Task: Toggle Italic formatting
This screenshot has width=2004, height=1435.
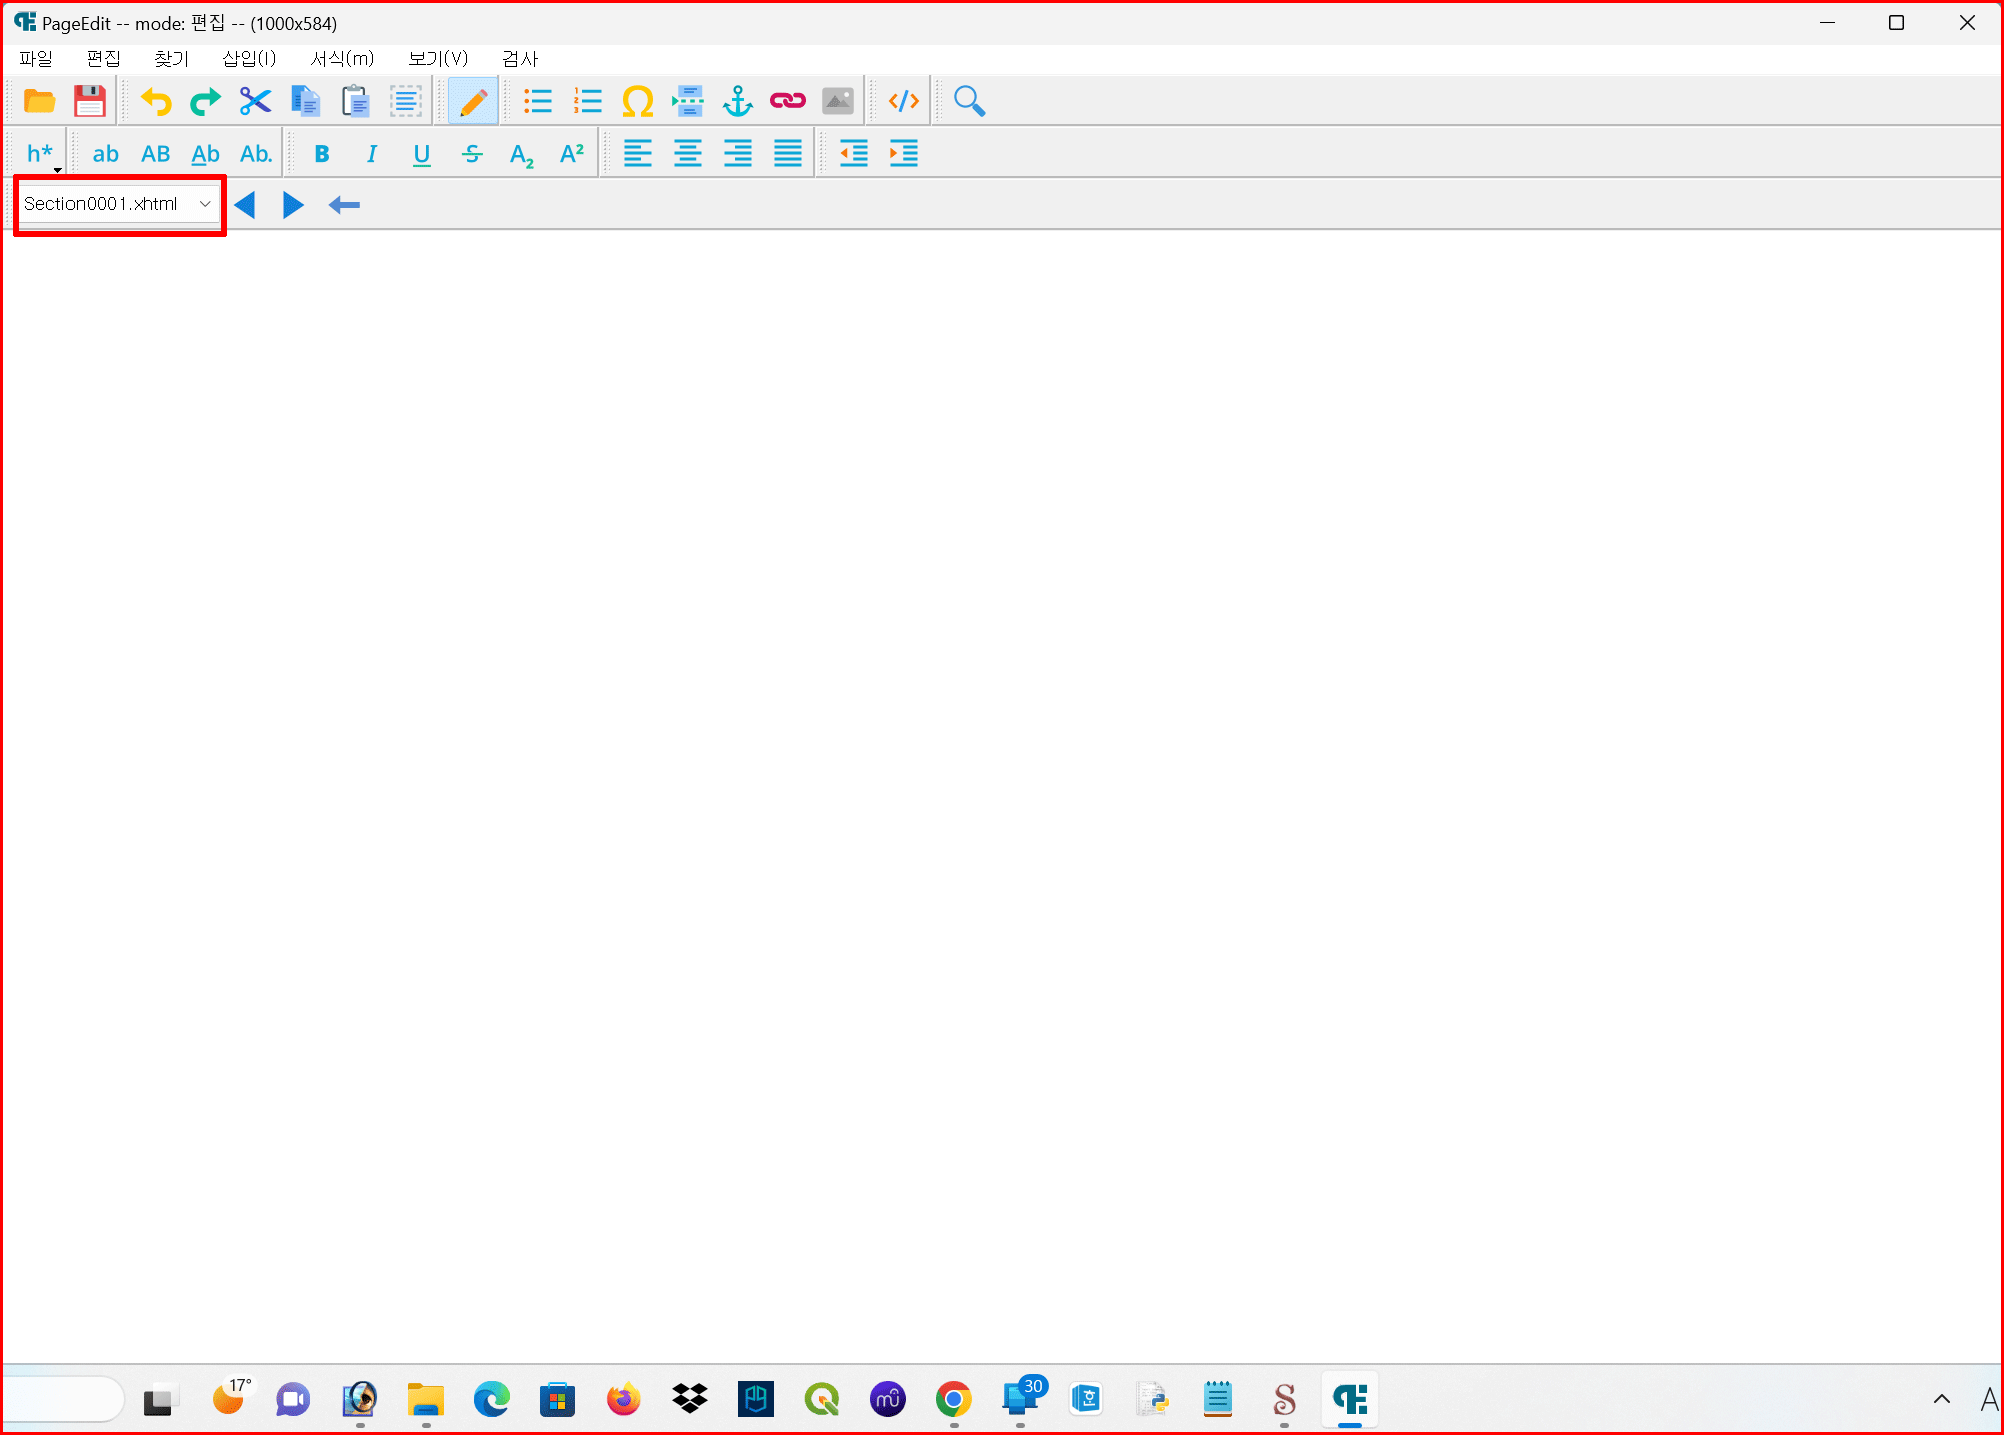Action: coord(371,154)
